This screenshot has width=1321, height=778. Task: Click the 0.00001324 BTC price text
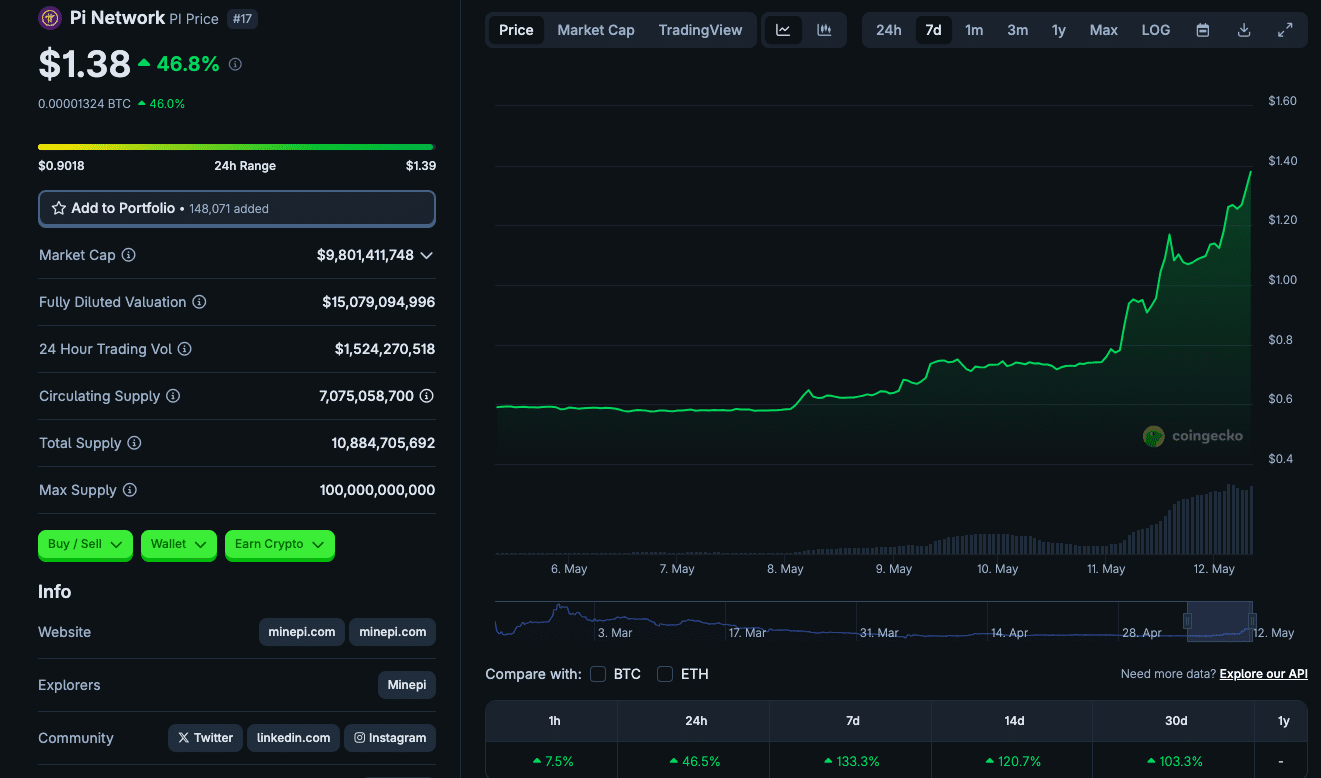(x=84, y=103)
